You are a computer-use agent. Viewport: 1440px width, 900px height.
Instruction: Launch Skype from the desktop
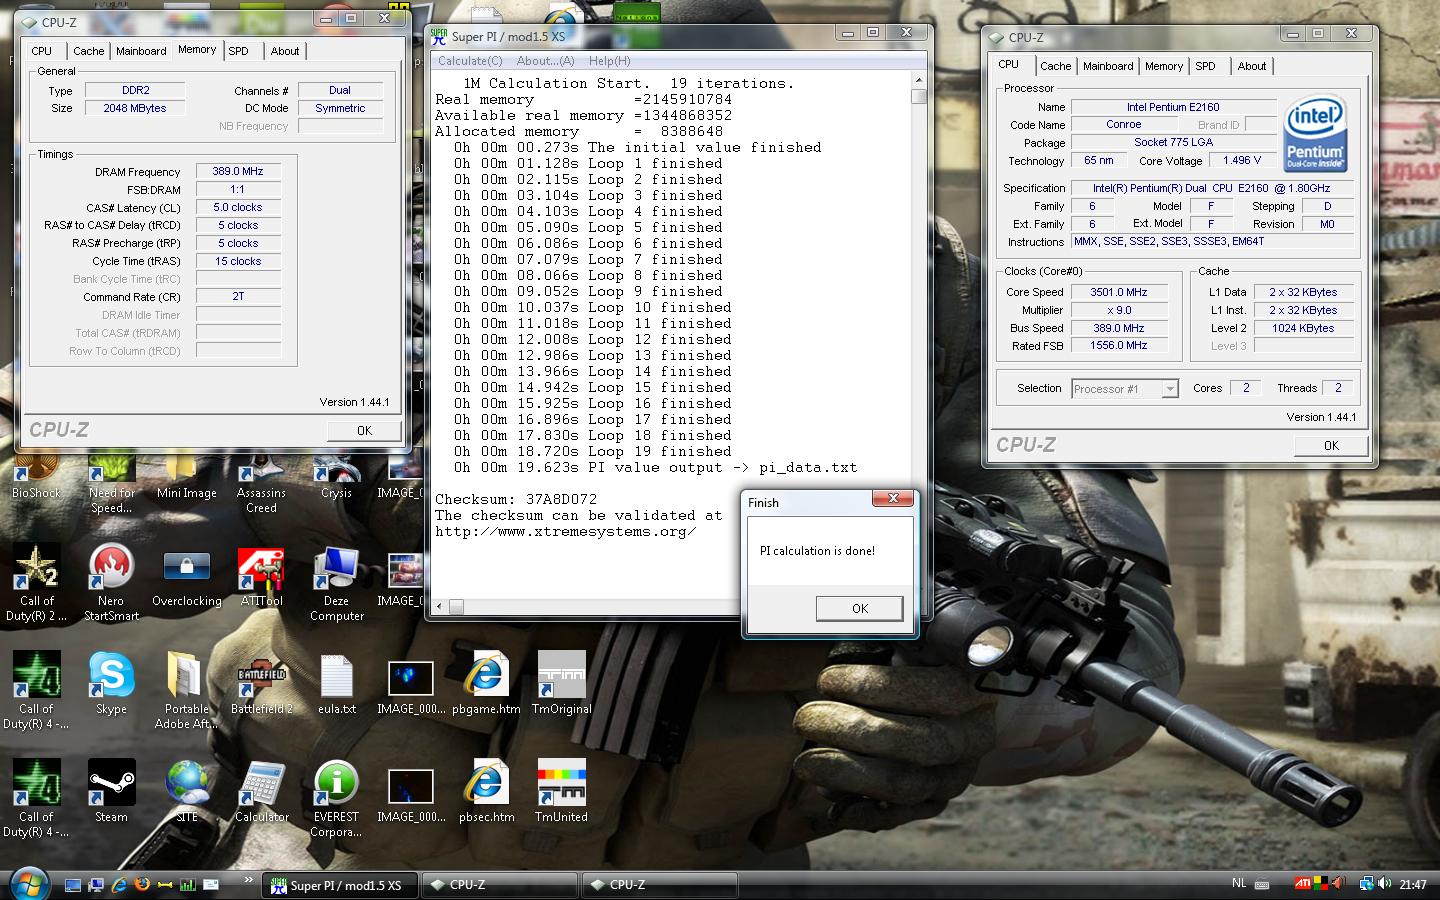111,685
